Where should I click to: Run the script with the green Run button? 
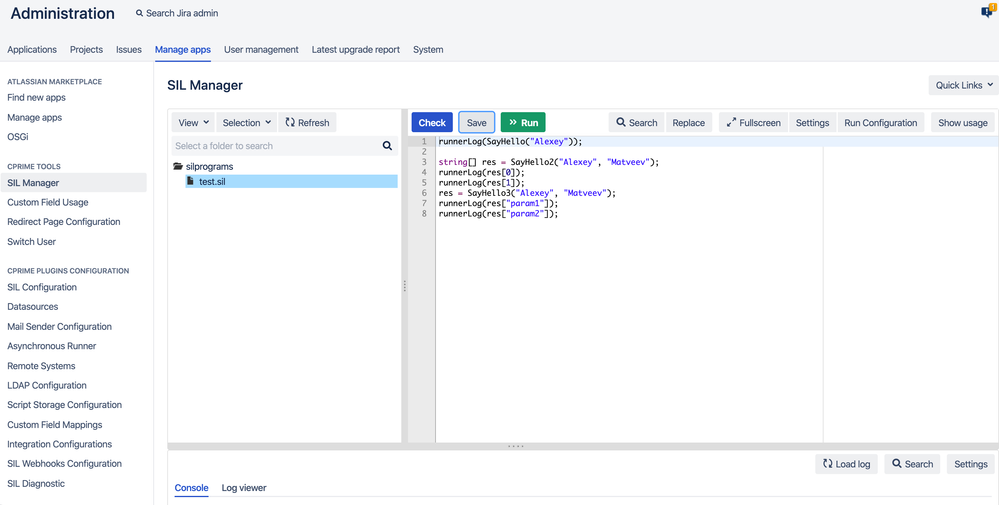(523, 122)
